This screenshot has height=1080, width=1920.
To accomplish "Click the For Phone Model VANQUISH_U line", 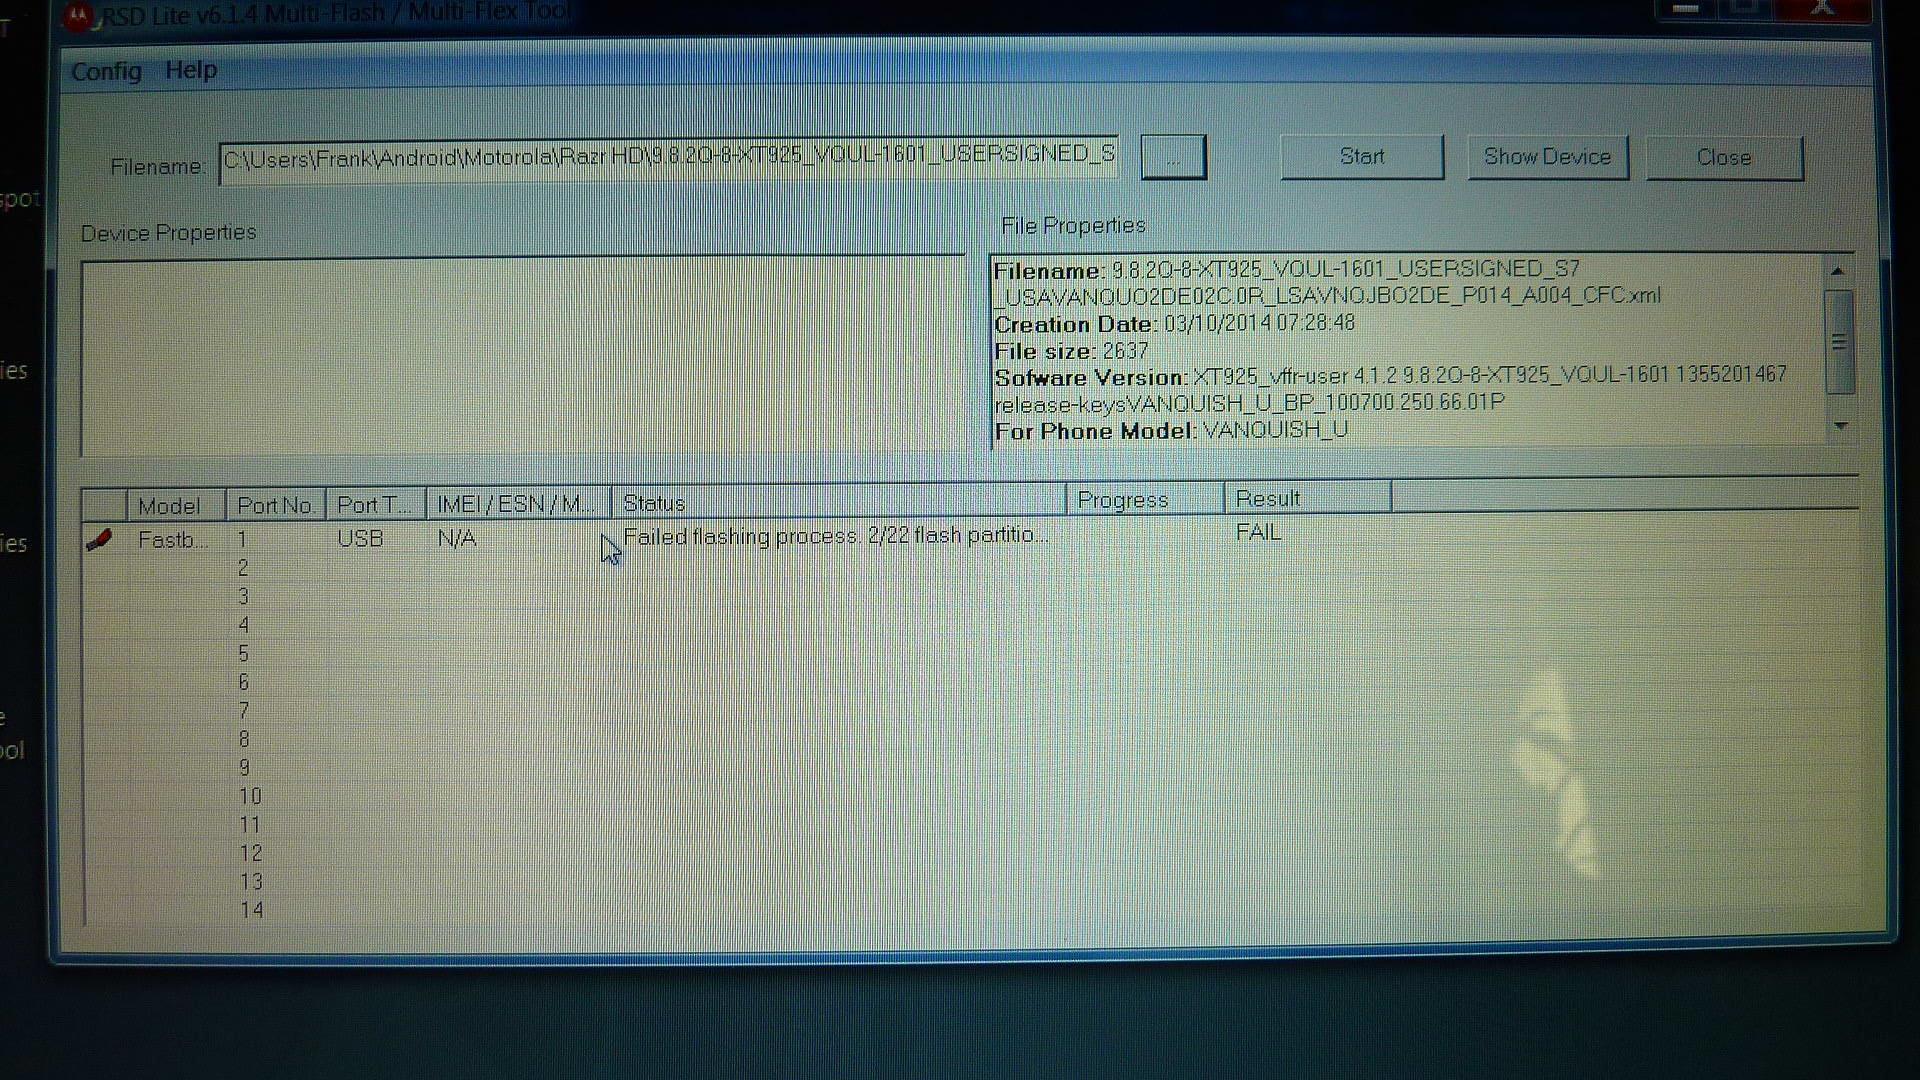I will tap(1171, 431).
